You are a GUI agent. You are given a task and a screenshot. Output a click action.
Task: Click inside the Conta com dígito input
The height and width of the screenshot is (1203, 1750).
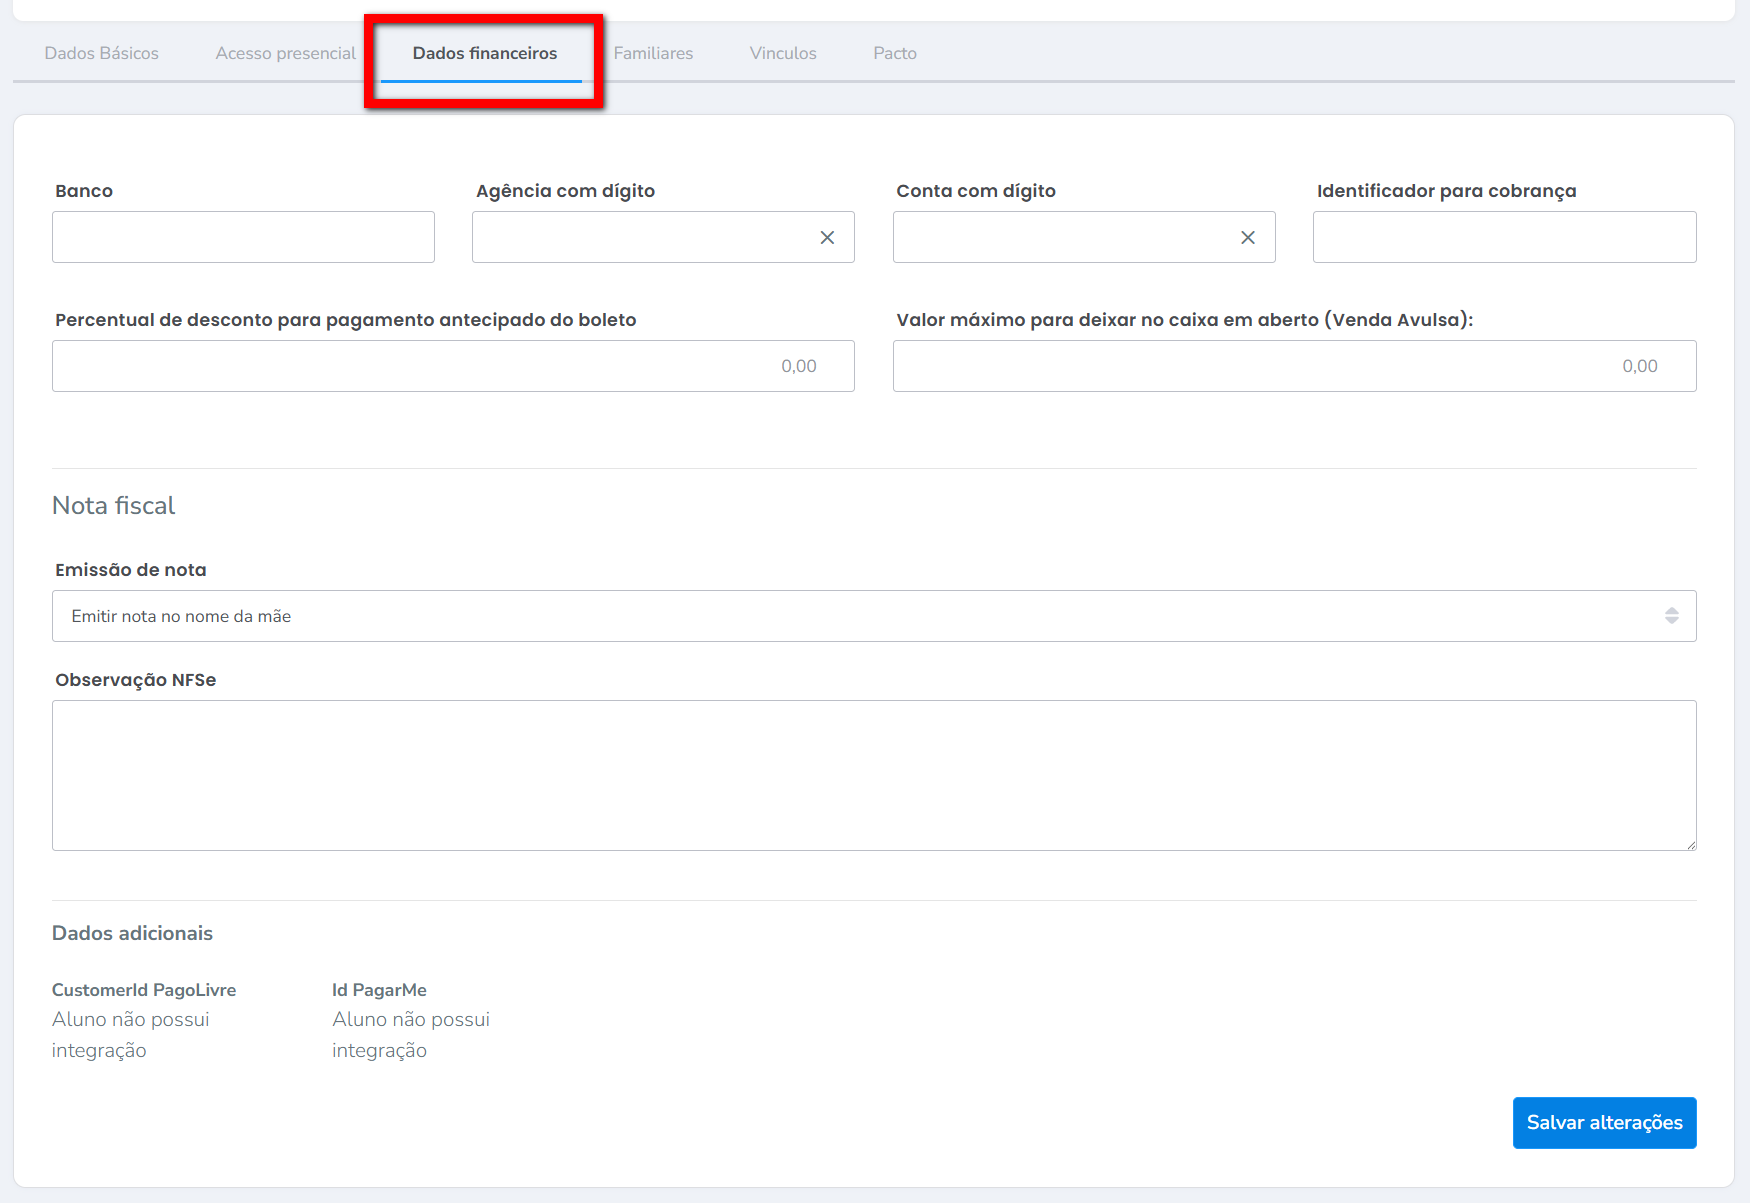point(1060,237)
